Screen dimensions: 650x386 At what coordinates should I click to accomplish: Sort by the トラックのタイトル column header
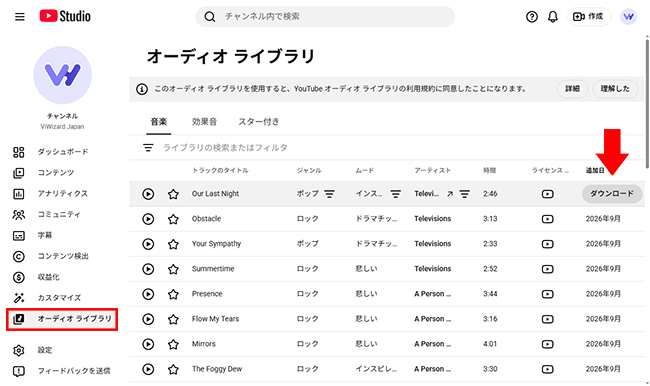click(220, 170)
